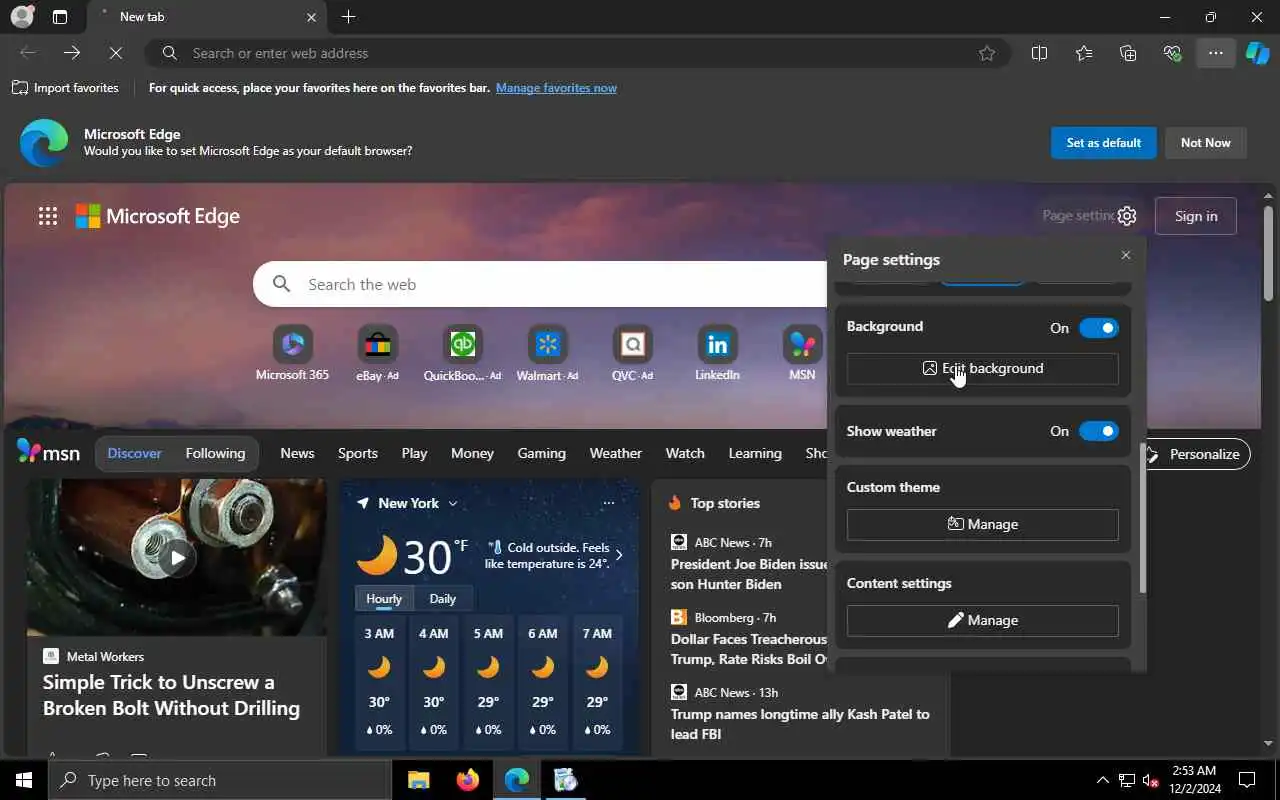1280x800 pixels.
Task: Select the Hourly forecast tab
Action: pos(384,599)
